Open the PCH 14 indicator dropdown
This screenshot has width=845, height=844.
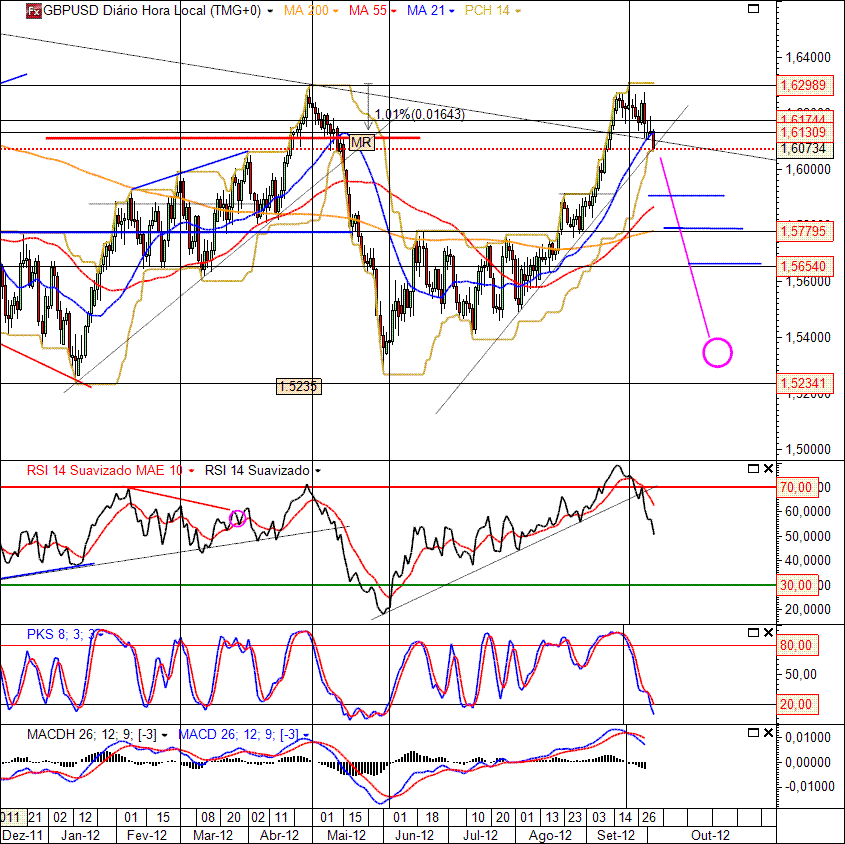518,11
